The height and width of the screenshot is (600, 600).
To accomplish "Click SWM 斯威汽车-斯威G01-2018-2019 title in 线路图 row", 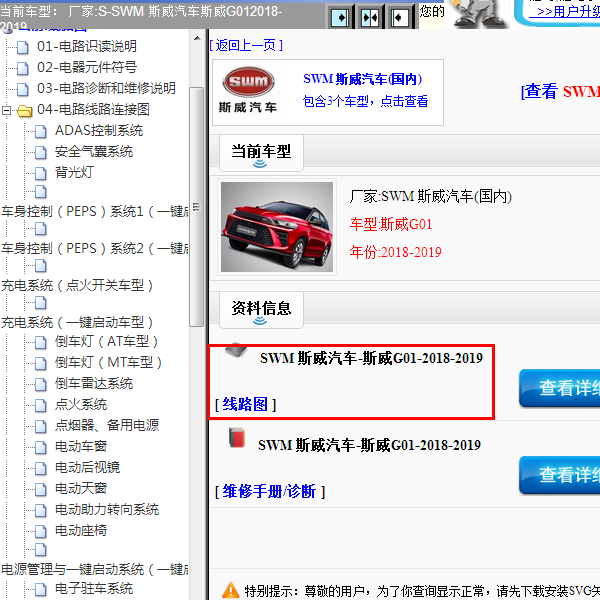I will [371, 358].
